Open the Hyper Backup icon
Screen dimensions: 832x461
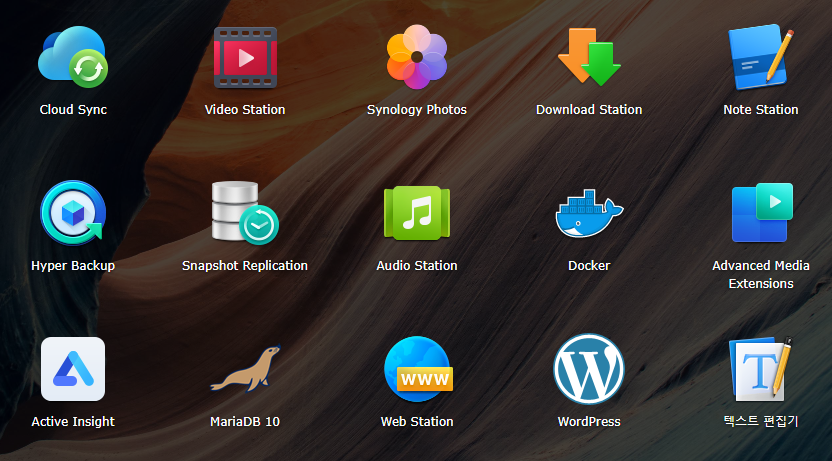tap(73, 213)
